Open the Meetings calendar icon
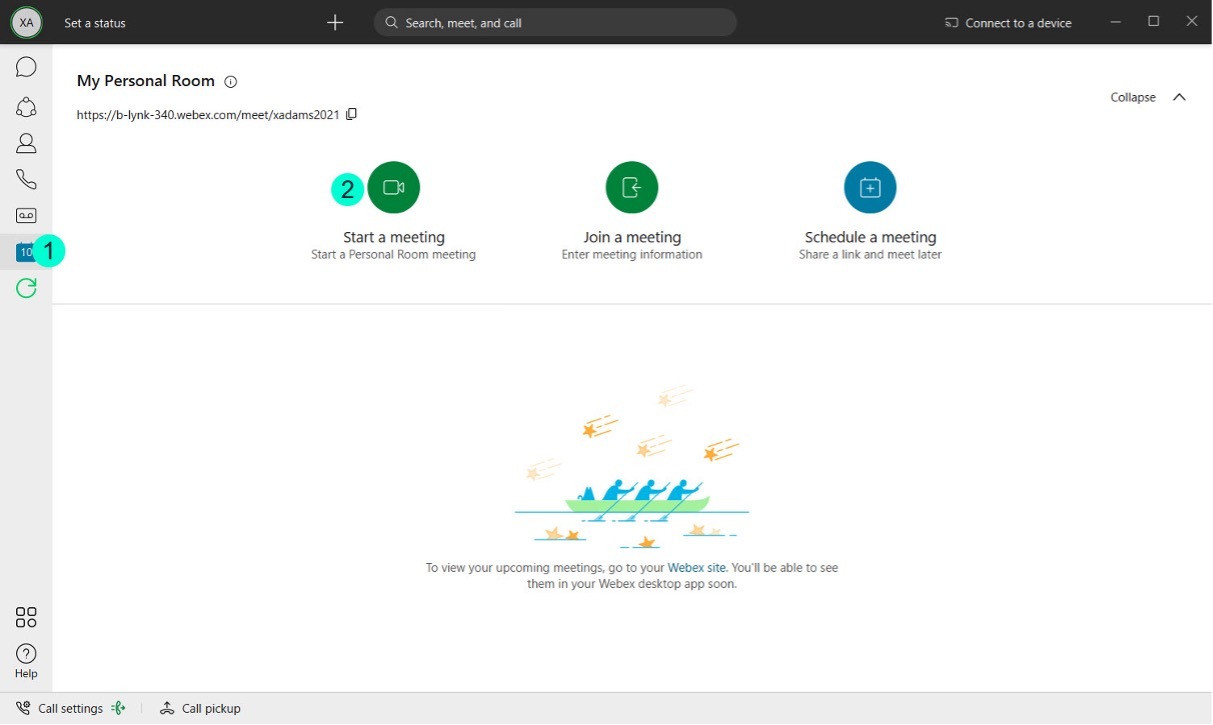1213x725 pixels. coord(25,252)
